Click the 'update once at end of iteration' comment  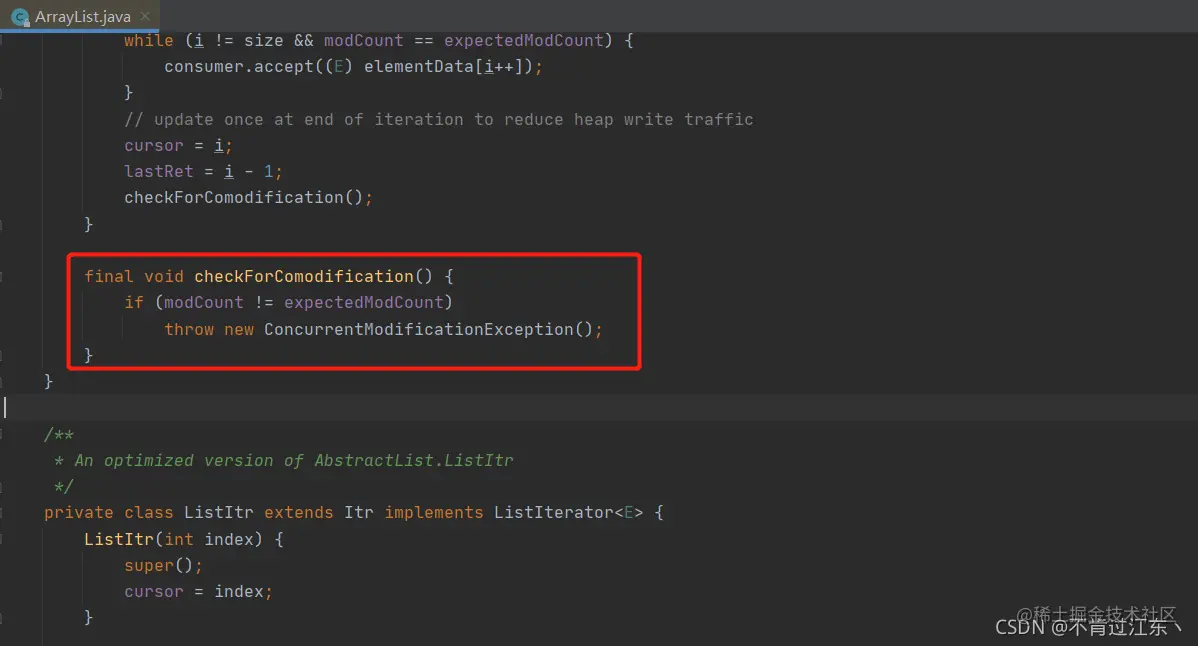tap(439, 119)
